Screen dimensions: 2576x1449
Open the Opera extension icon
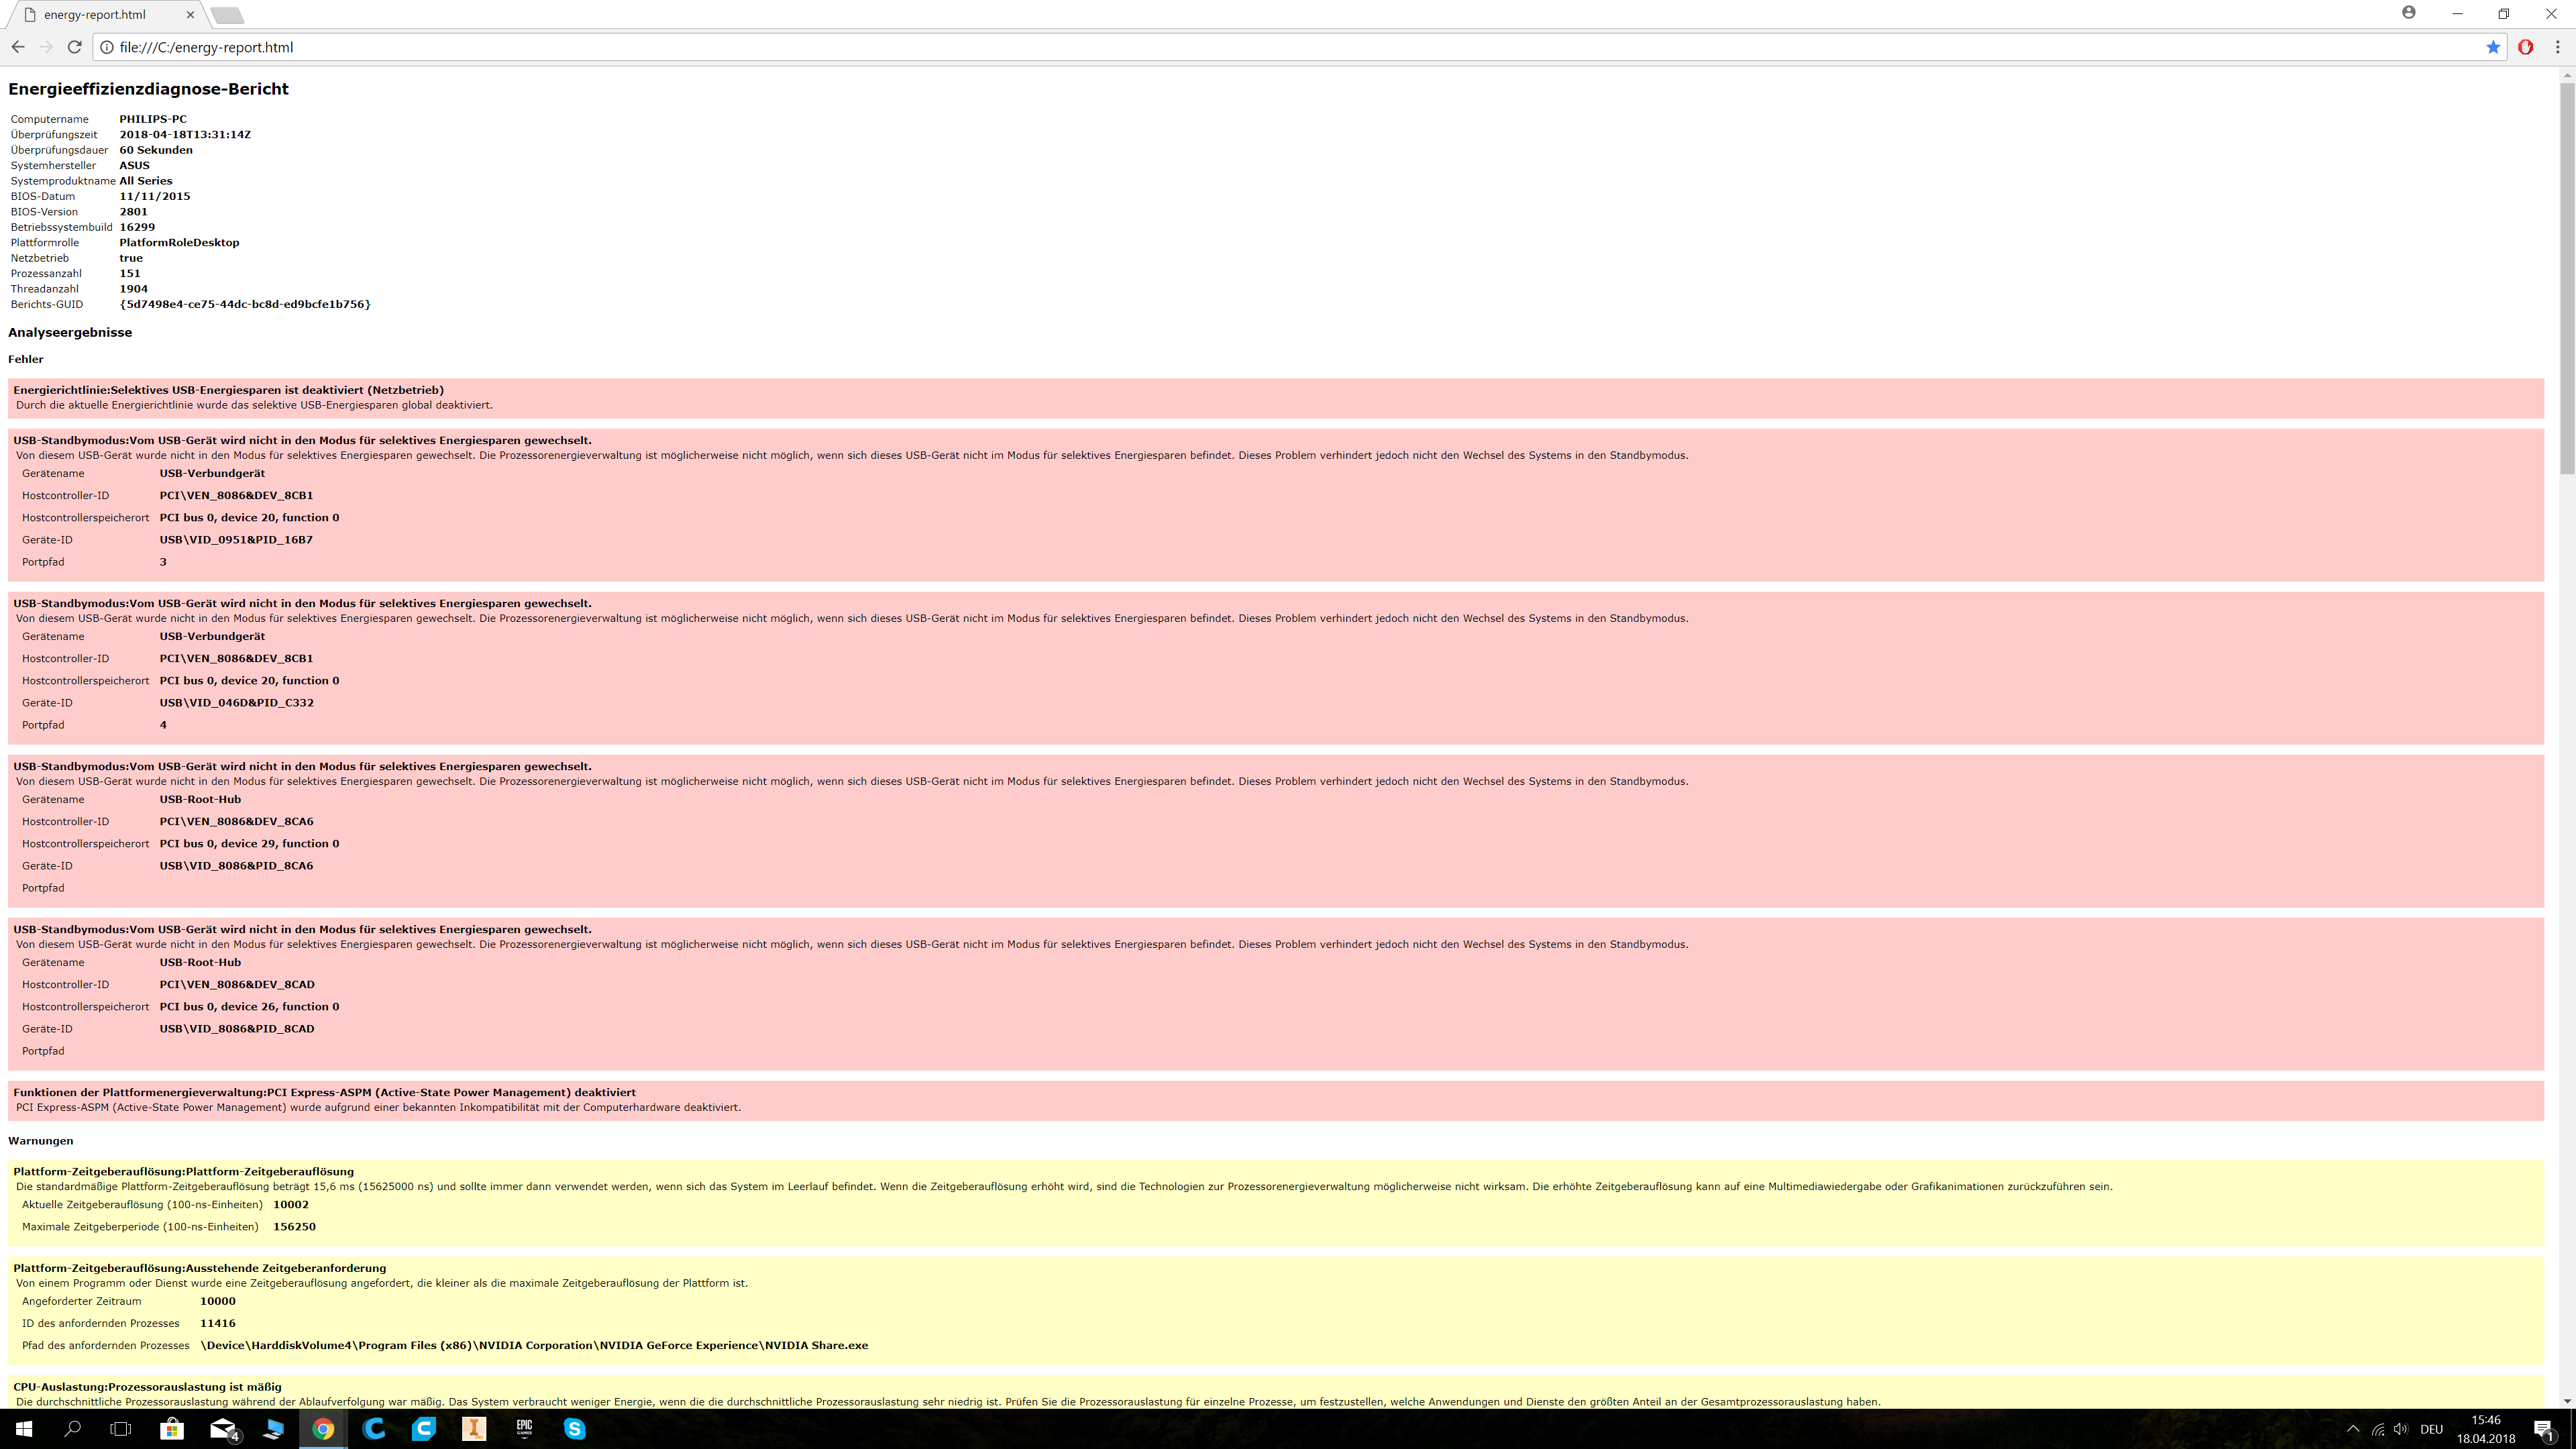pos(2525,47)
